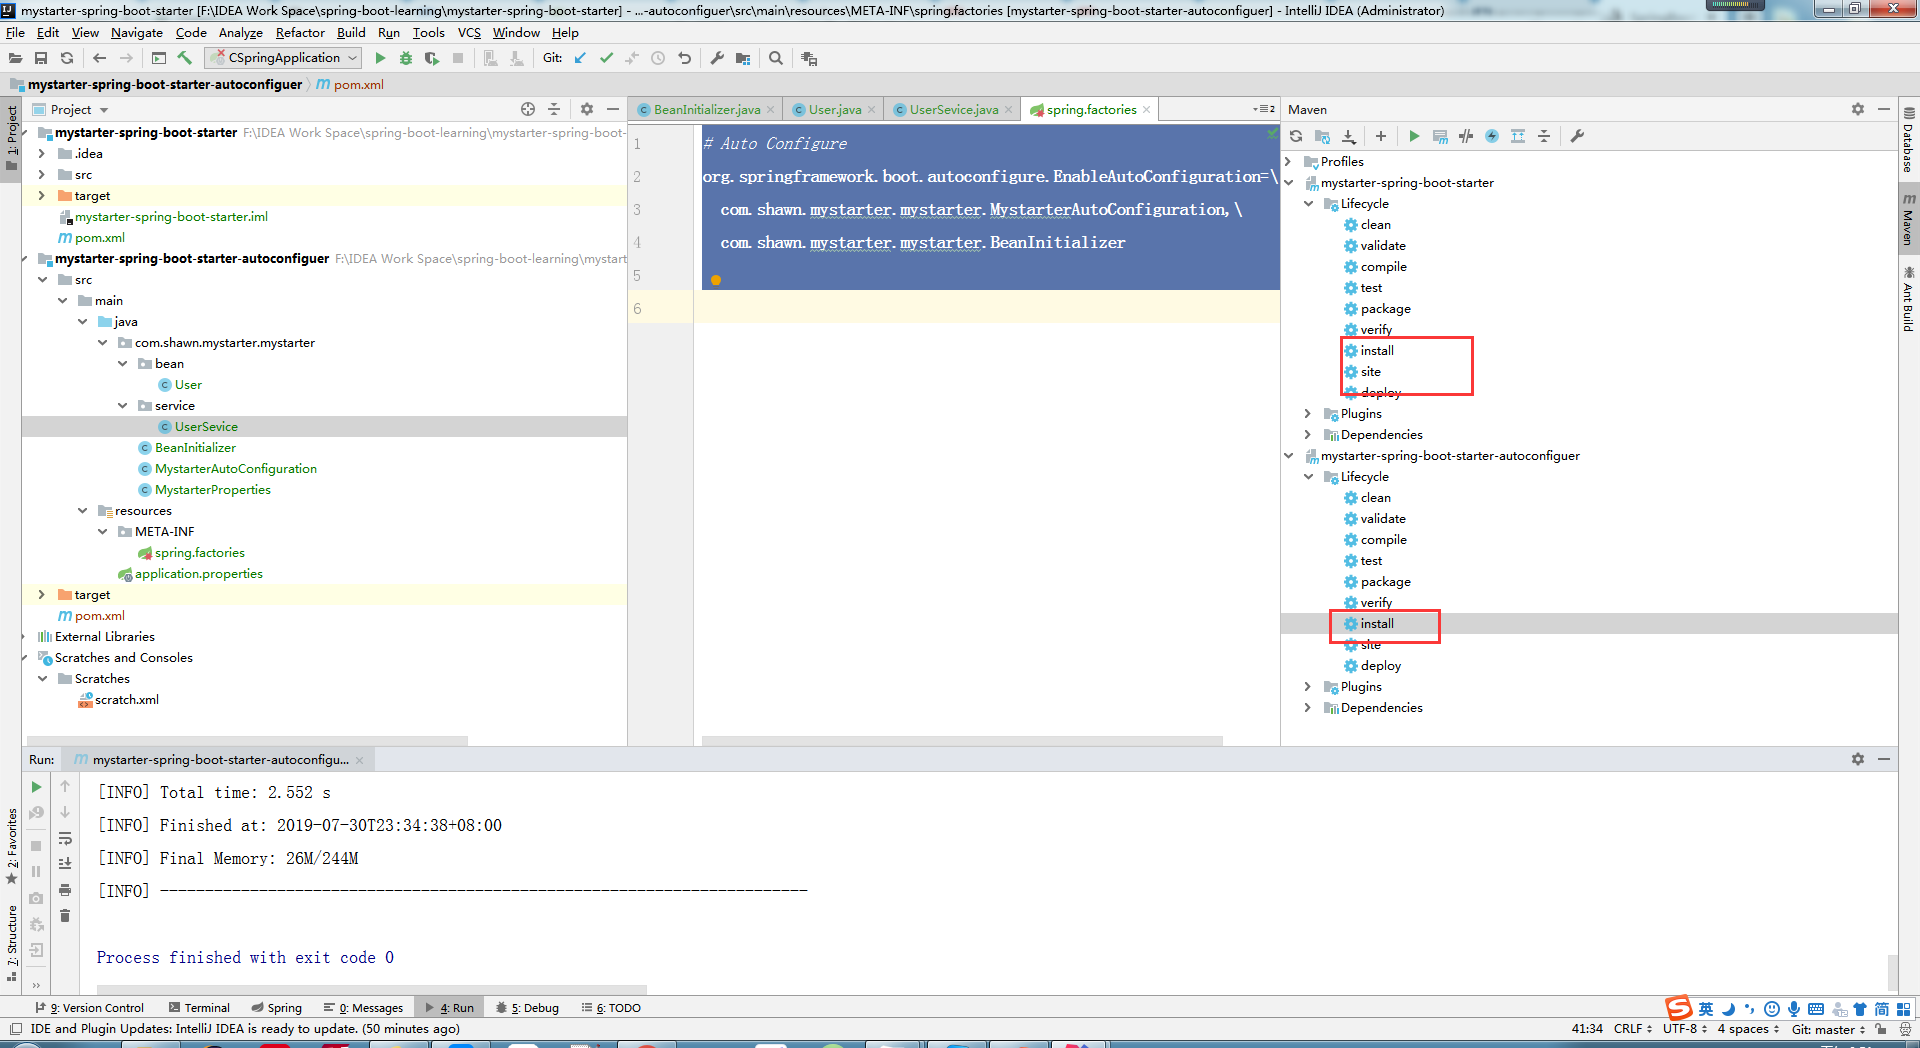This screenshot has height=1048, width=1920.
Task: Start debugging with the bug icon
Action: coord(406,58)
